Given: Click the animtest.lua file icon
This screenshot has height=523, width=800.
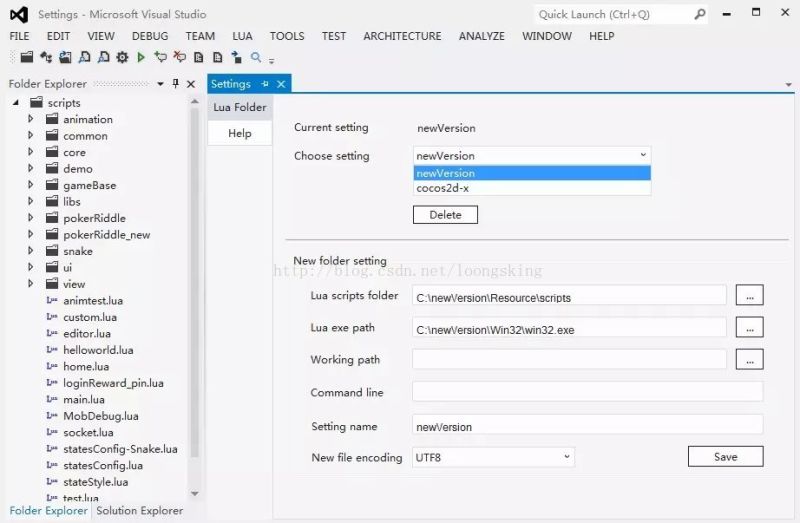Looking at the screenshot, I should point(52,300).
